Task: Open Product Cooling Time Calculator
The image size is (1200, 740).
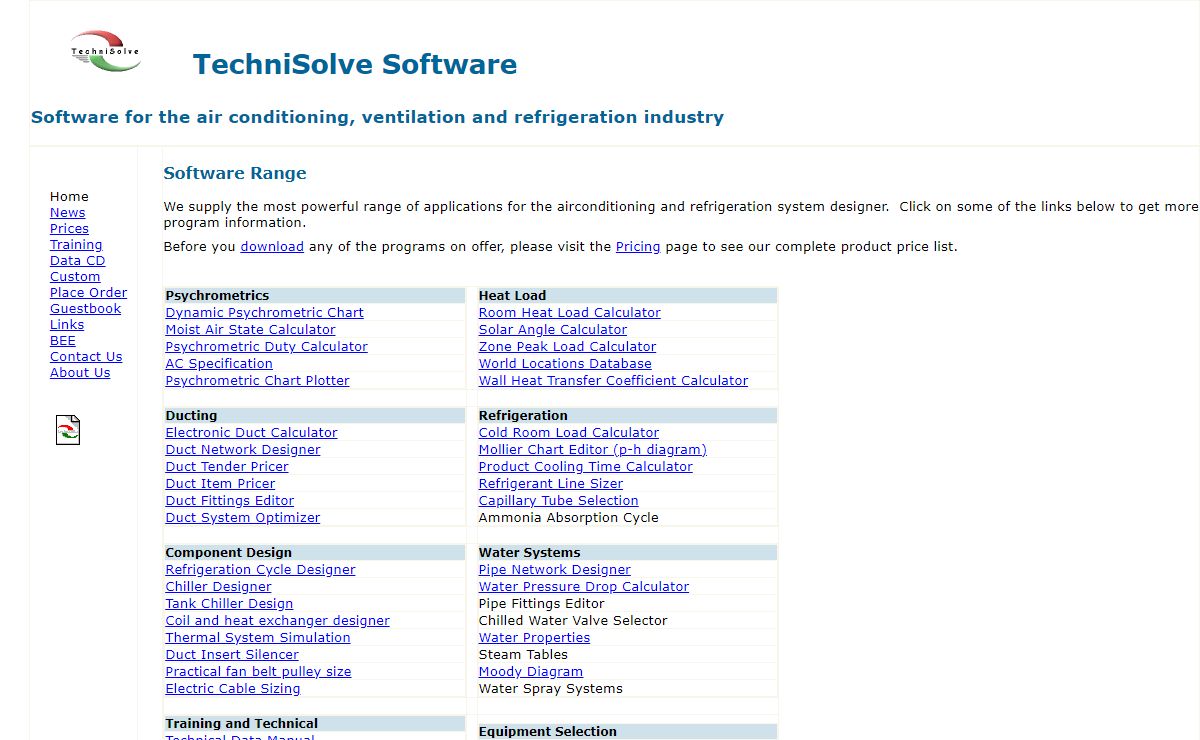Action: tap(586, 467)
